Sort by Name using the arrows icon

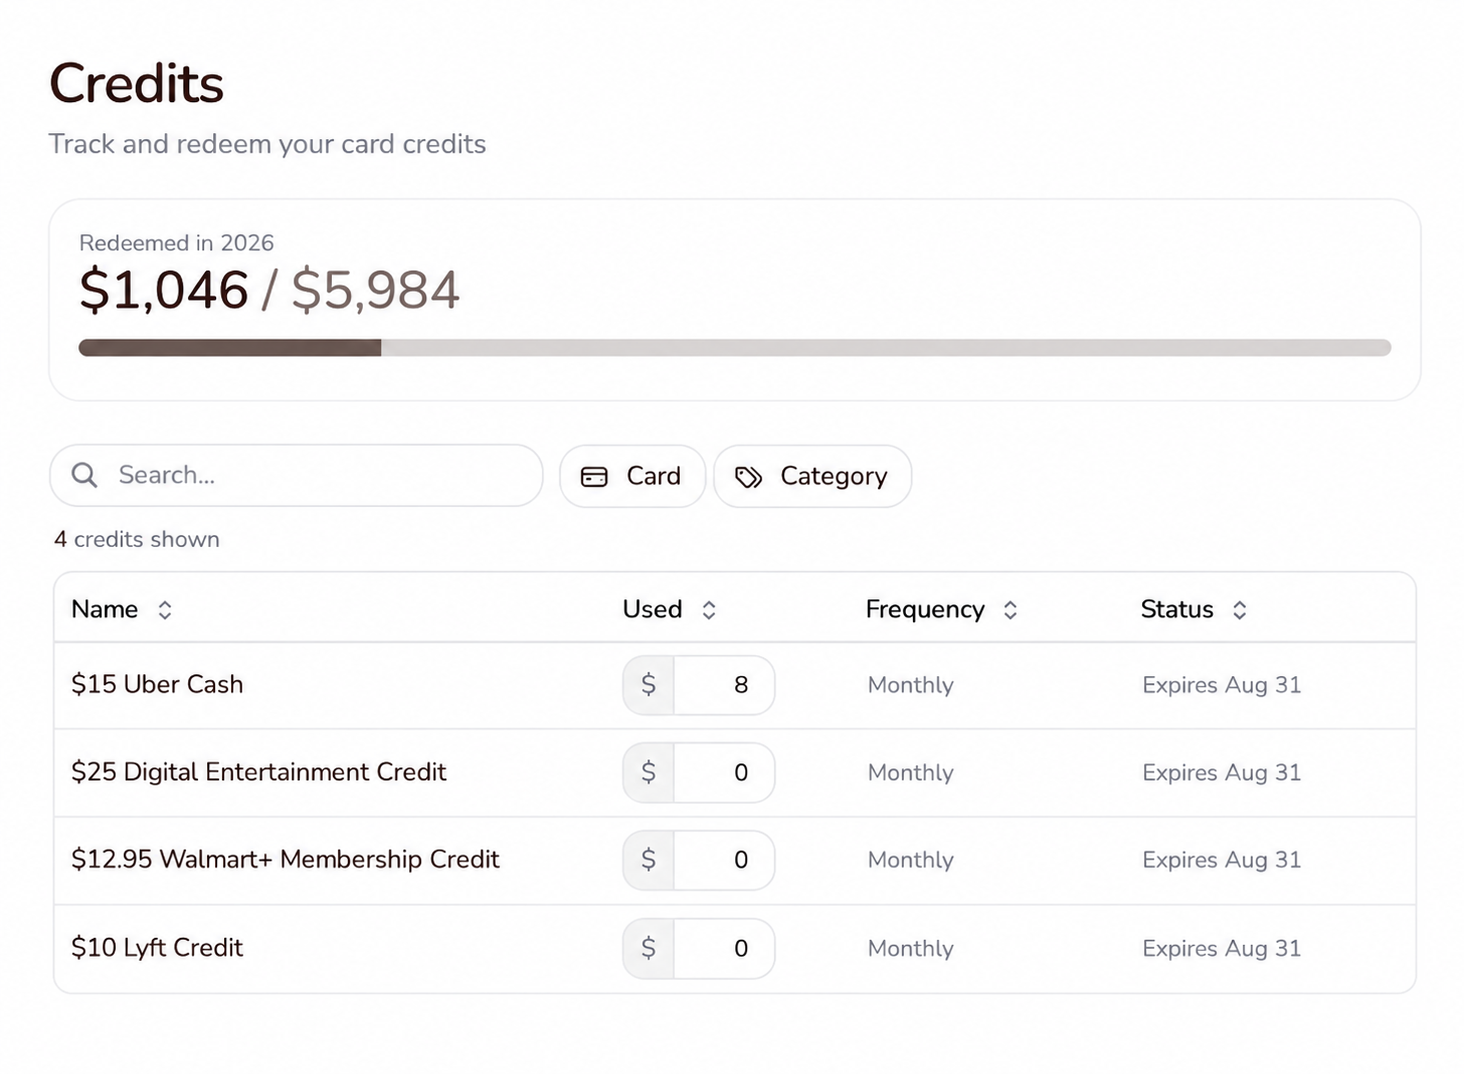[x=165, y=610]
